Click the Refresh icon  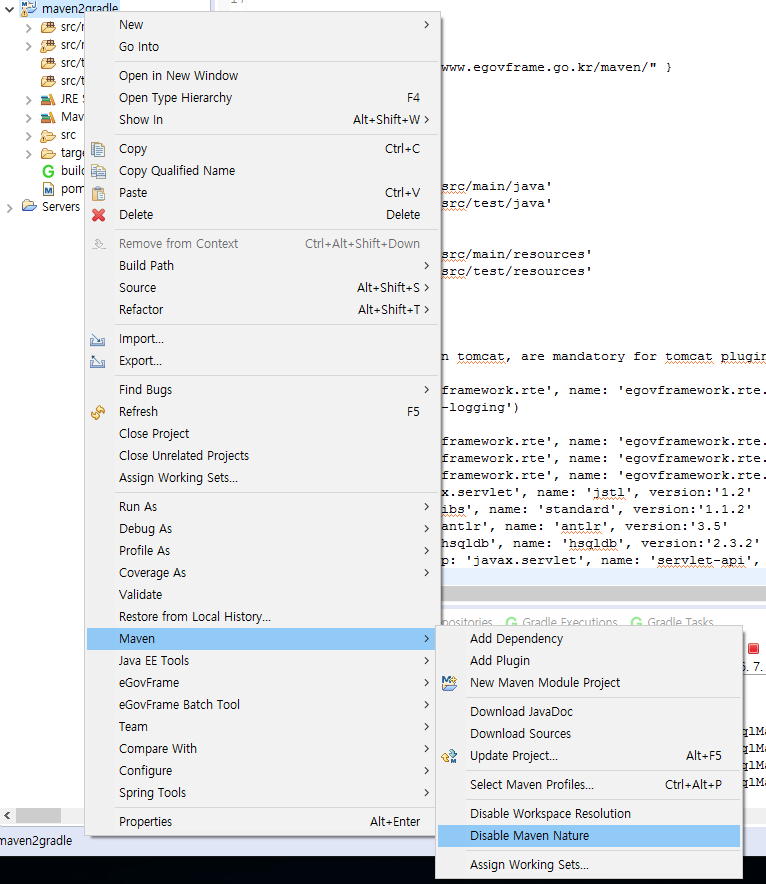click(98, 412)
